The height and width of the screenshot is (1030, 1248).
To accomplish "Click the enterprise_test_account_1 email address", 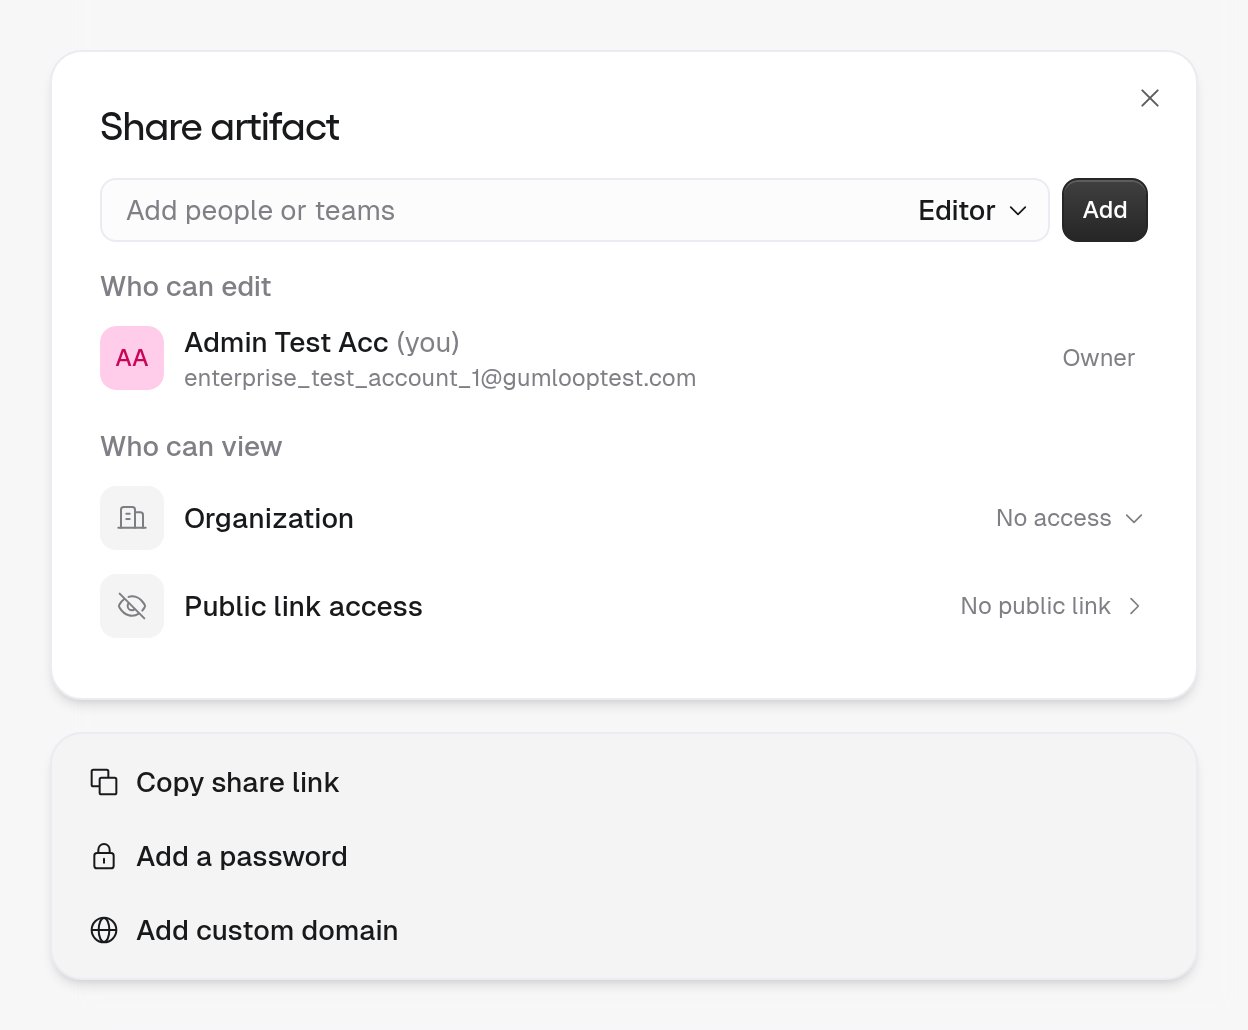I will pyautogui.click(x=440, y=378).
